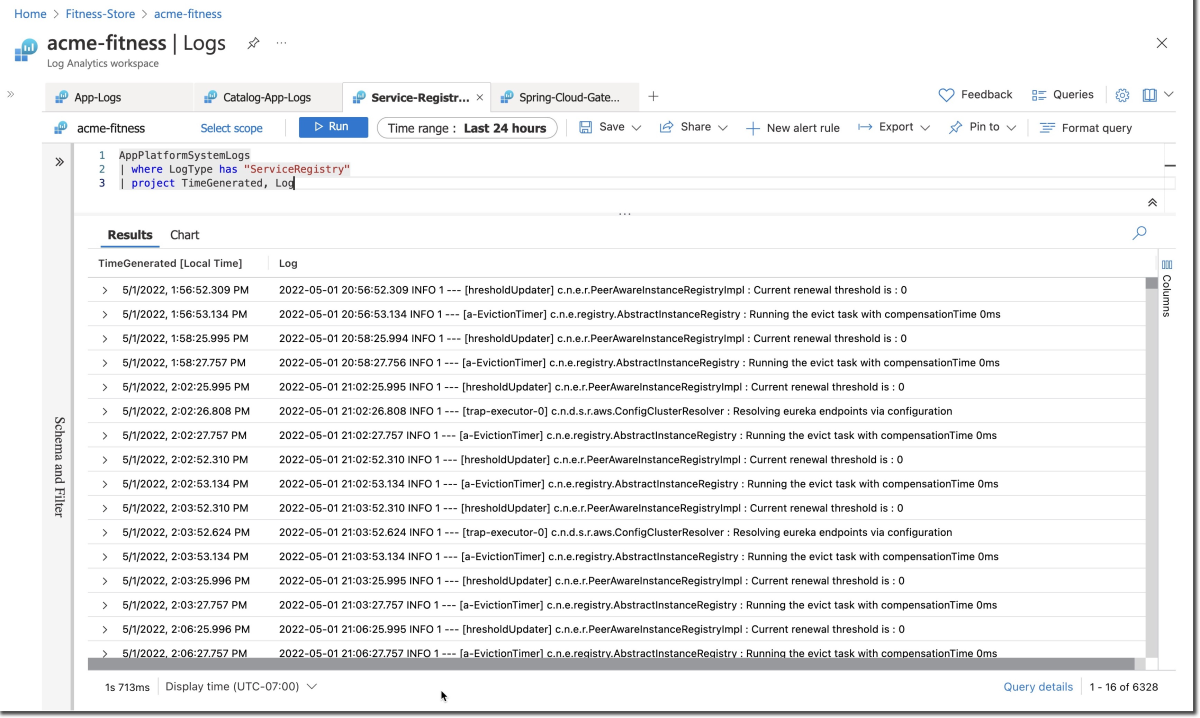This screenshot has height=718, width=1200.
Task: Expand the 2:03:52.624 PM row
Action: point(104,532)
